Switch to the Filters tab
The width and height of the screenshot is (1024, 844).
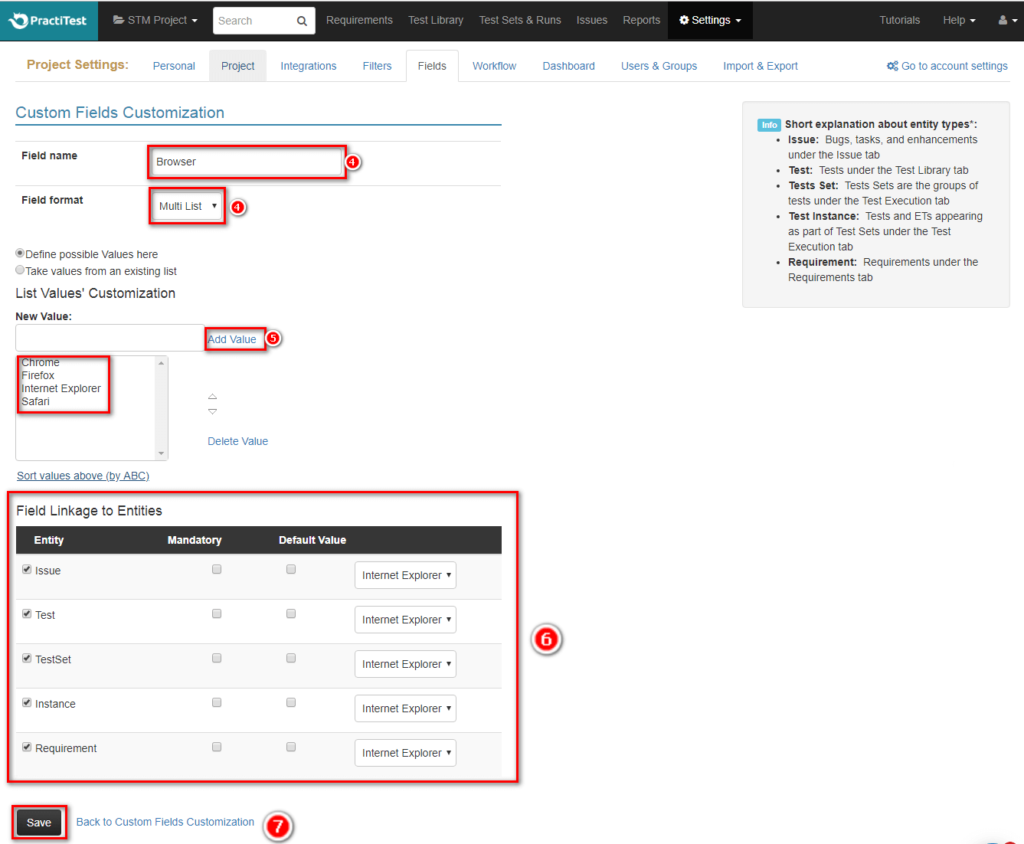[377, 66]
